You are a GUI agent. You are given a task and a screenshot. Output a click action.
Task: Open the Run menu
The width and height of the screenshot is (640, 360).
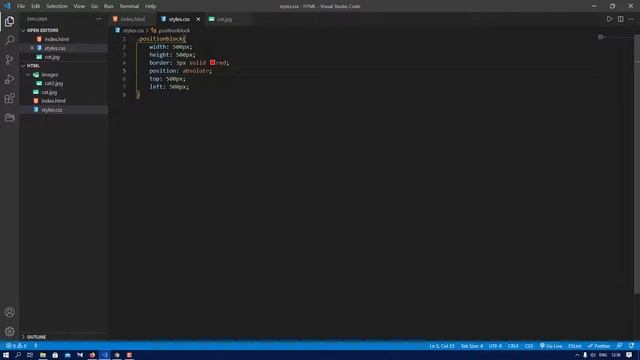click(x=109, y=6)
